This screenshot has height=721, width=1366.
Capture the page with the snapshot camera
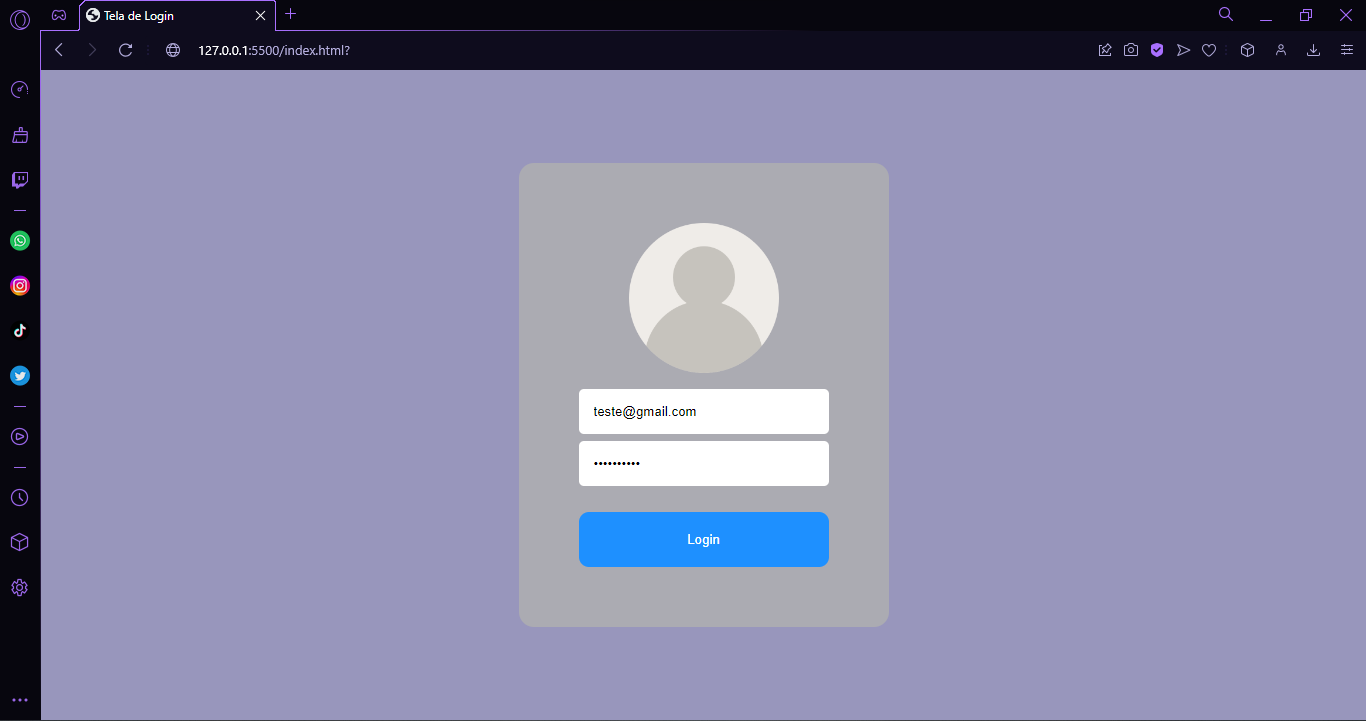point(1131,49)
